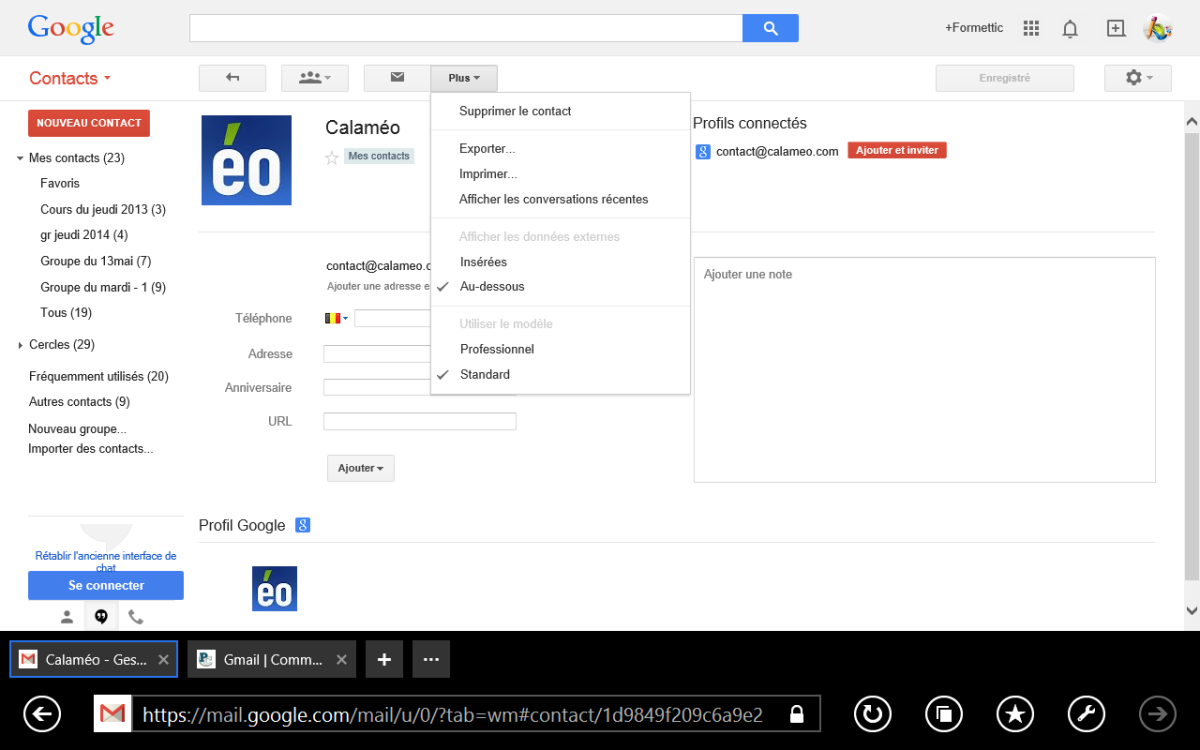Open the notifications bell
Viewport: 1200px width, 750px height.
[1070, 28]
